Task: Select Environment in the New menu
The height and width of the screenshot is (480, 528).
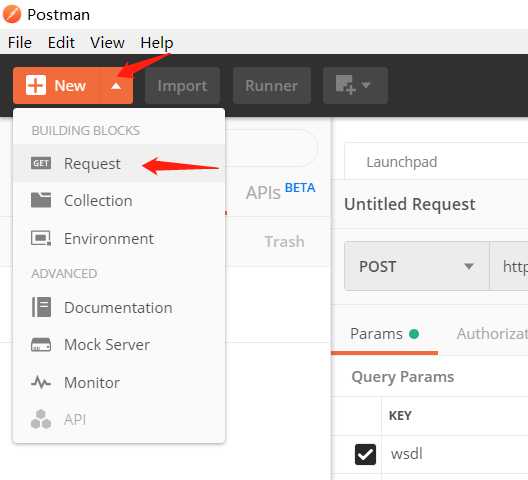Action: click(x=119, y=239)
